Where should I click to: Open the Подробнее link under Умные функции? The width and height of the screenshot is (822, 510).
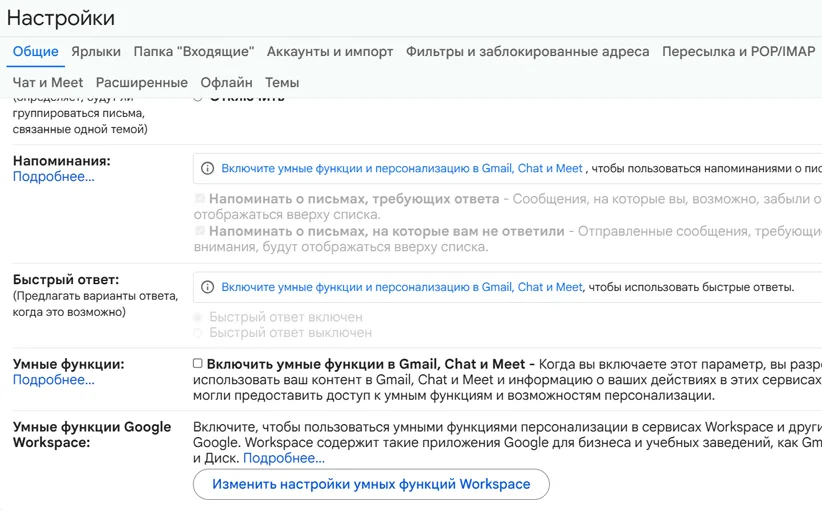coord(54,380)
